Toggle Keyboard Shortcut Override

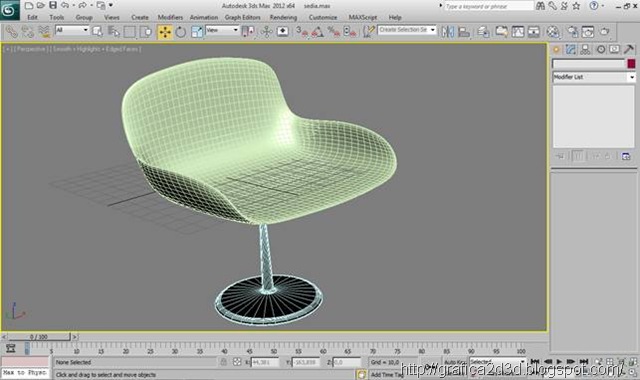[282, 31]
